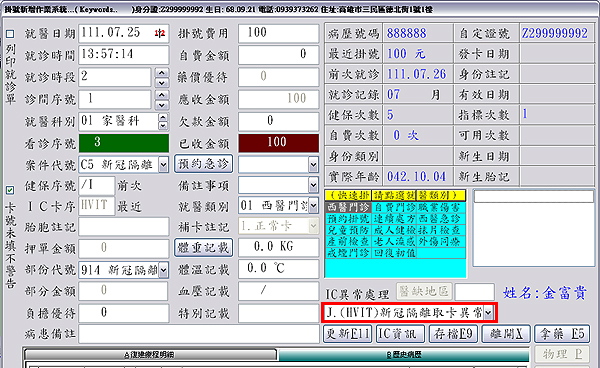The image size is (600, 368).
Task: Save with the 存檔F9 button
Action: point(453,334)
